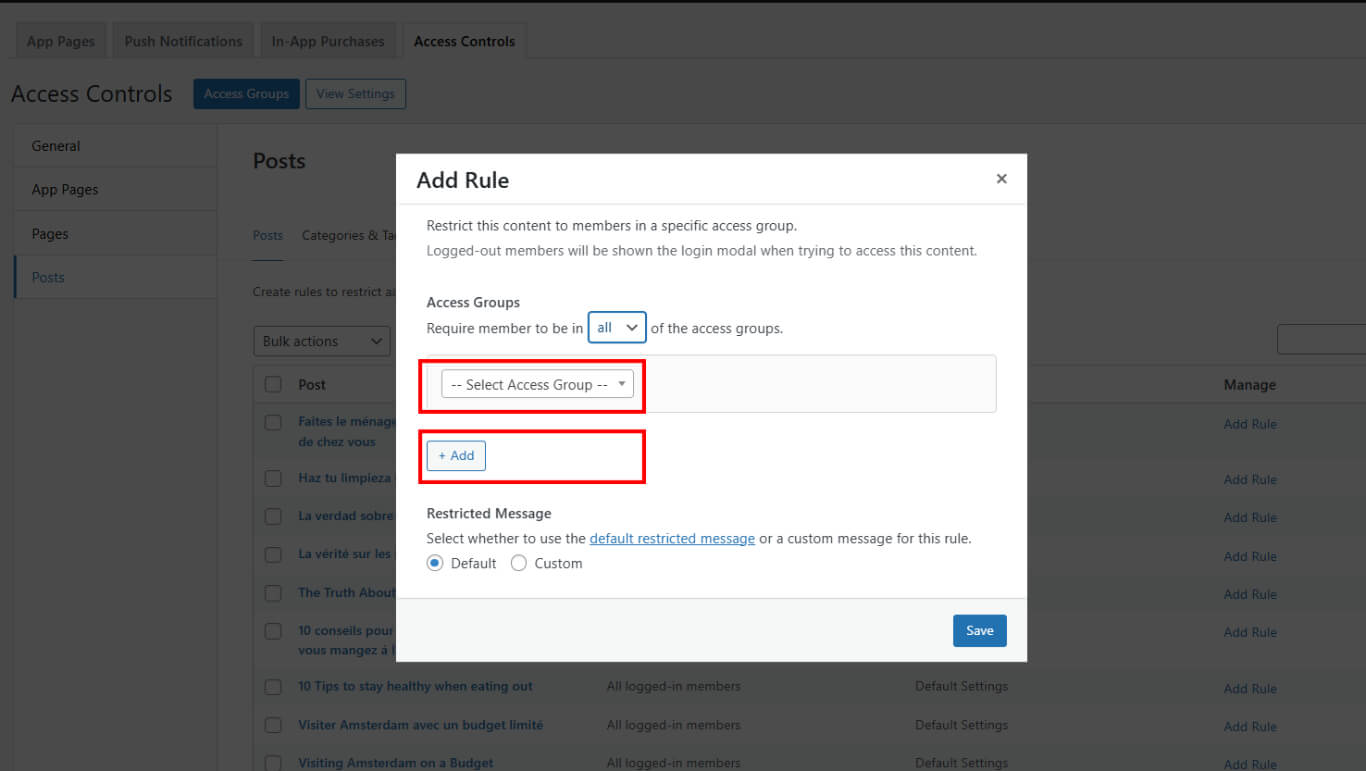The image size is (1366, 771).
Task: Click the + Add button
Action: 456,456
